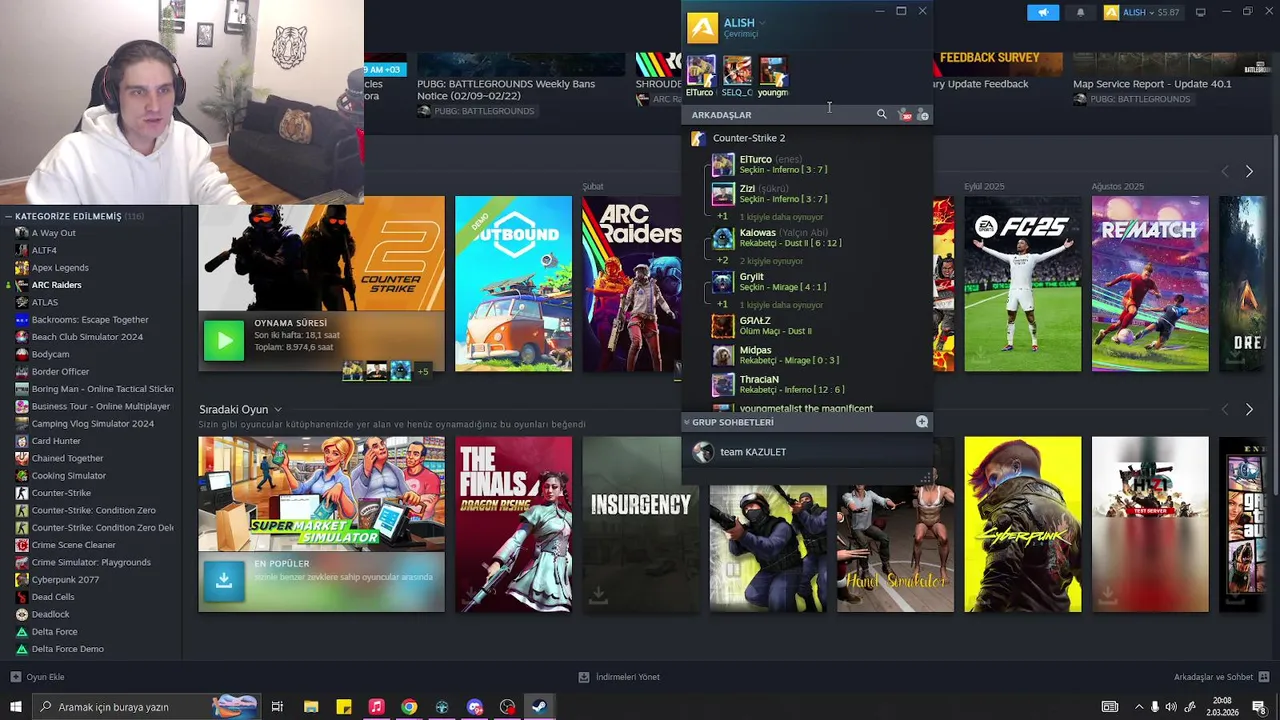Open Windows Start menu

15,707
